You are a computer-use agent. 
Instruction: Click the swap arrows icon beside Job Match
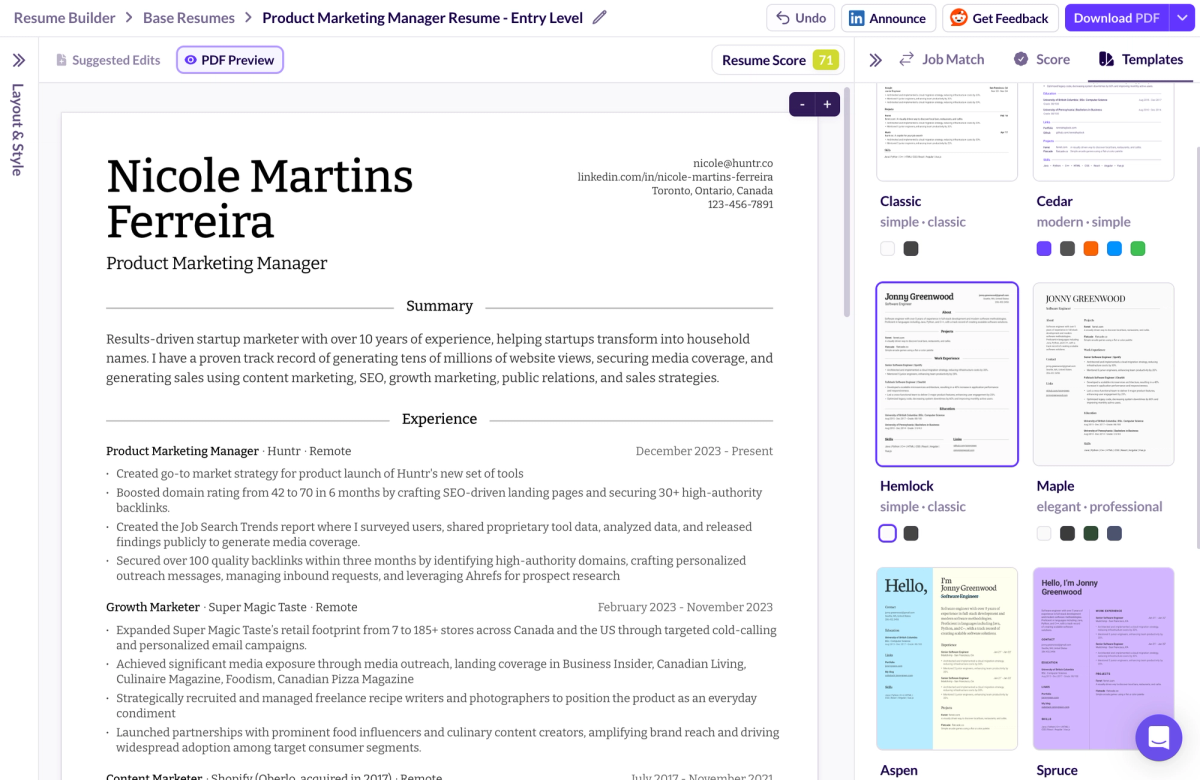907,59
